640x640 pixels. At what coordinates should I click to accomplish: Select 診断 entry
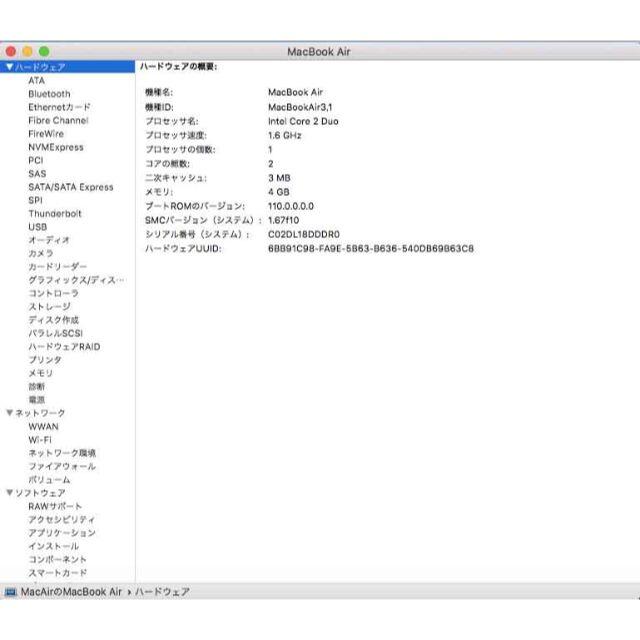[x=36, y=387]
